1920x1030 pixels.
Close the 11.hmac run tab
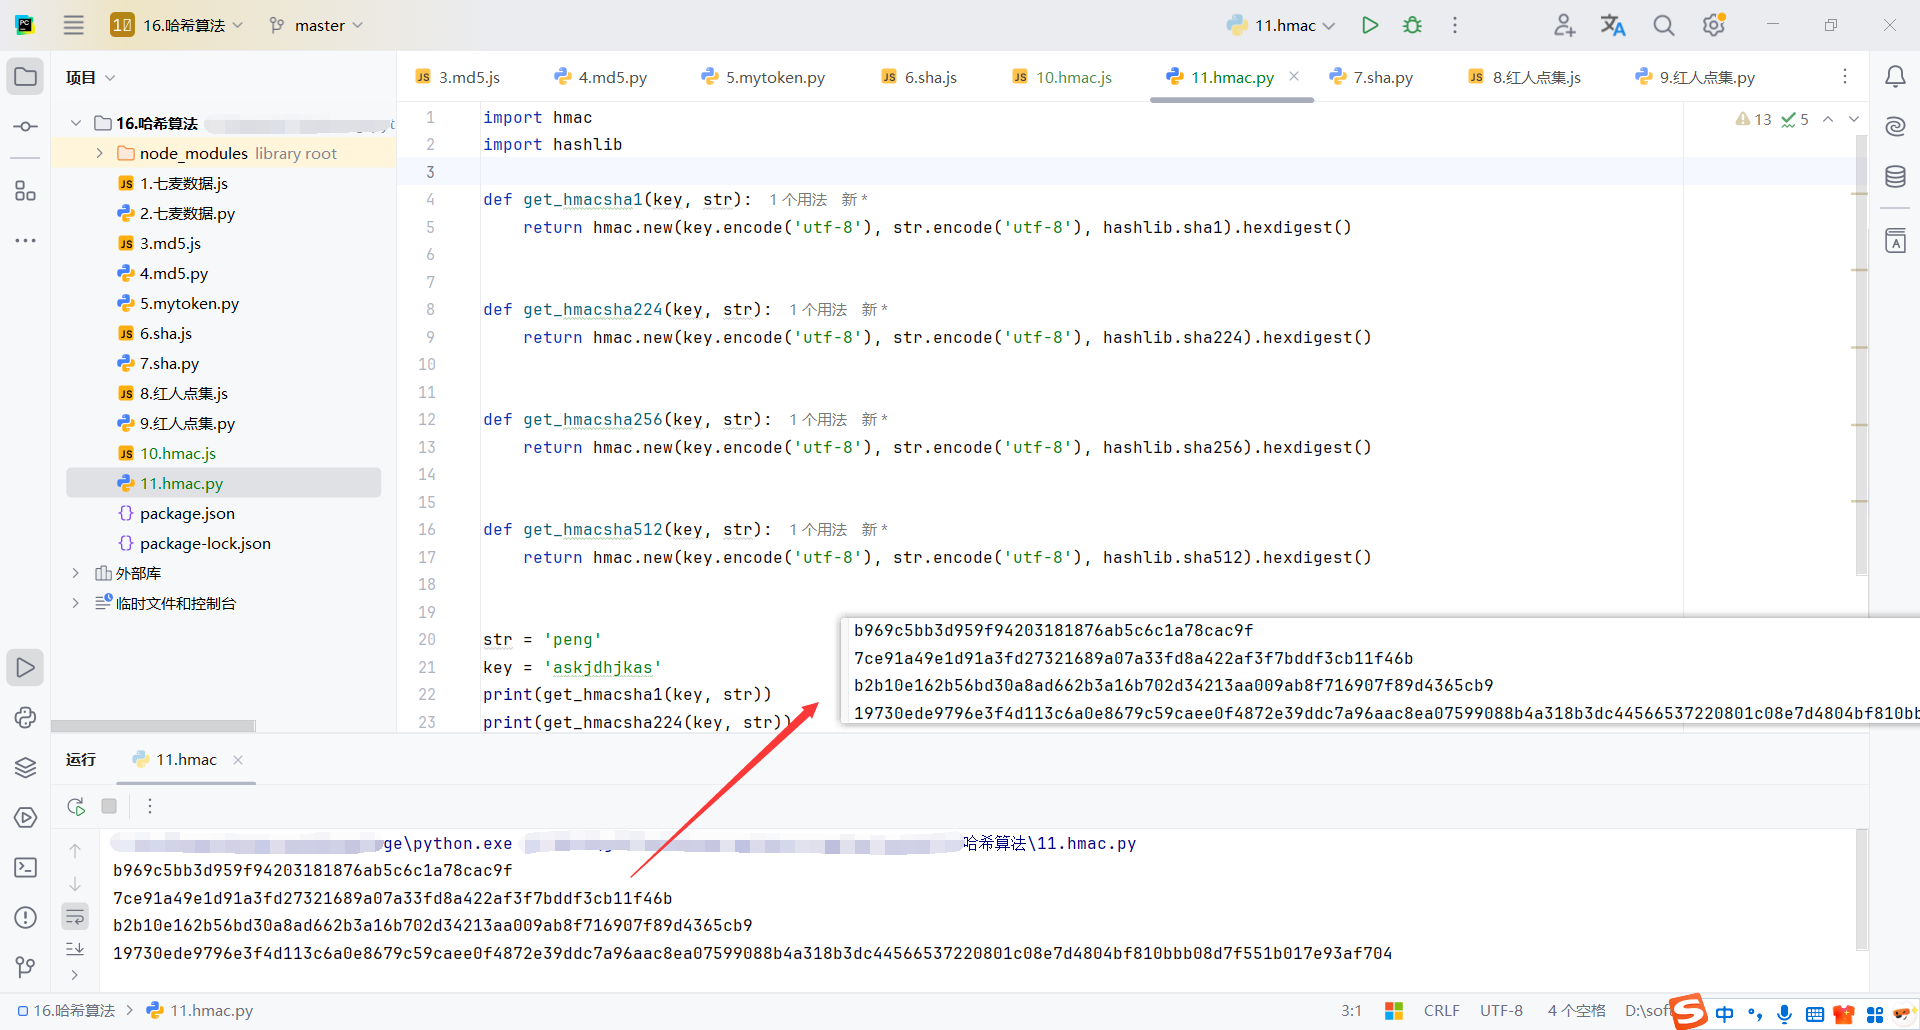pos(238,760)
